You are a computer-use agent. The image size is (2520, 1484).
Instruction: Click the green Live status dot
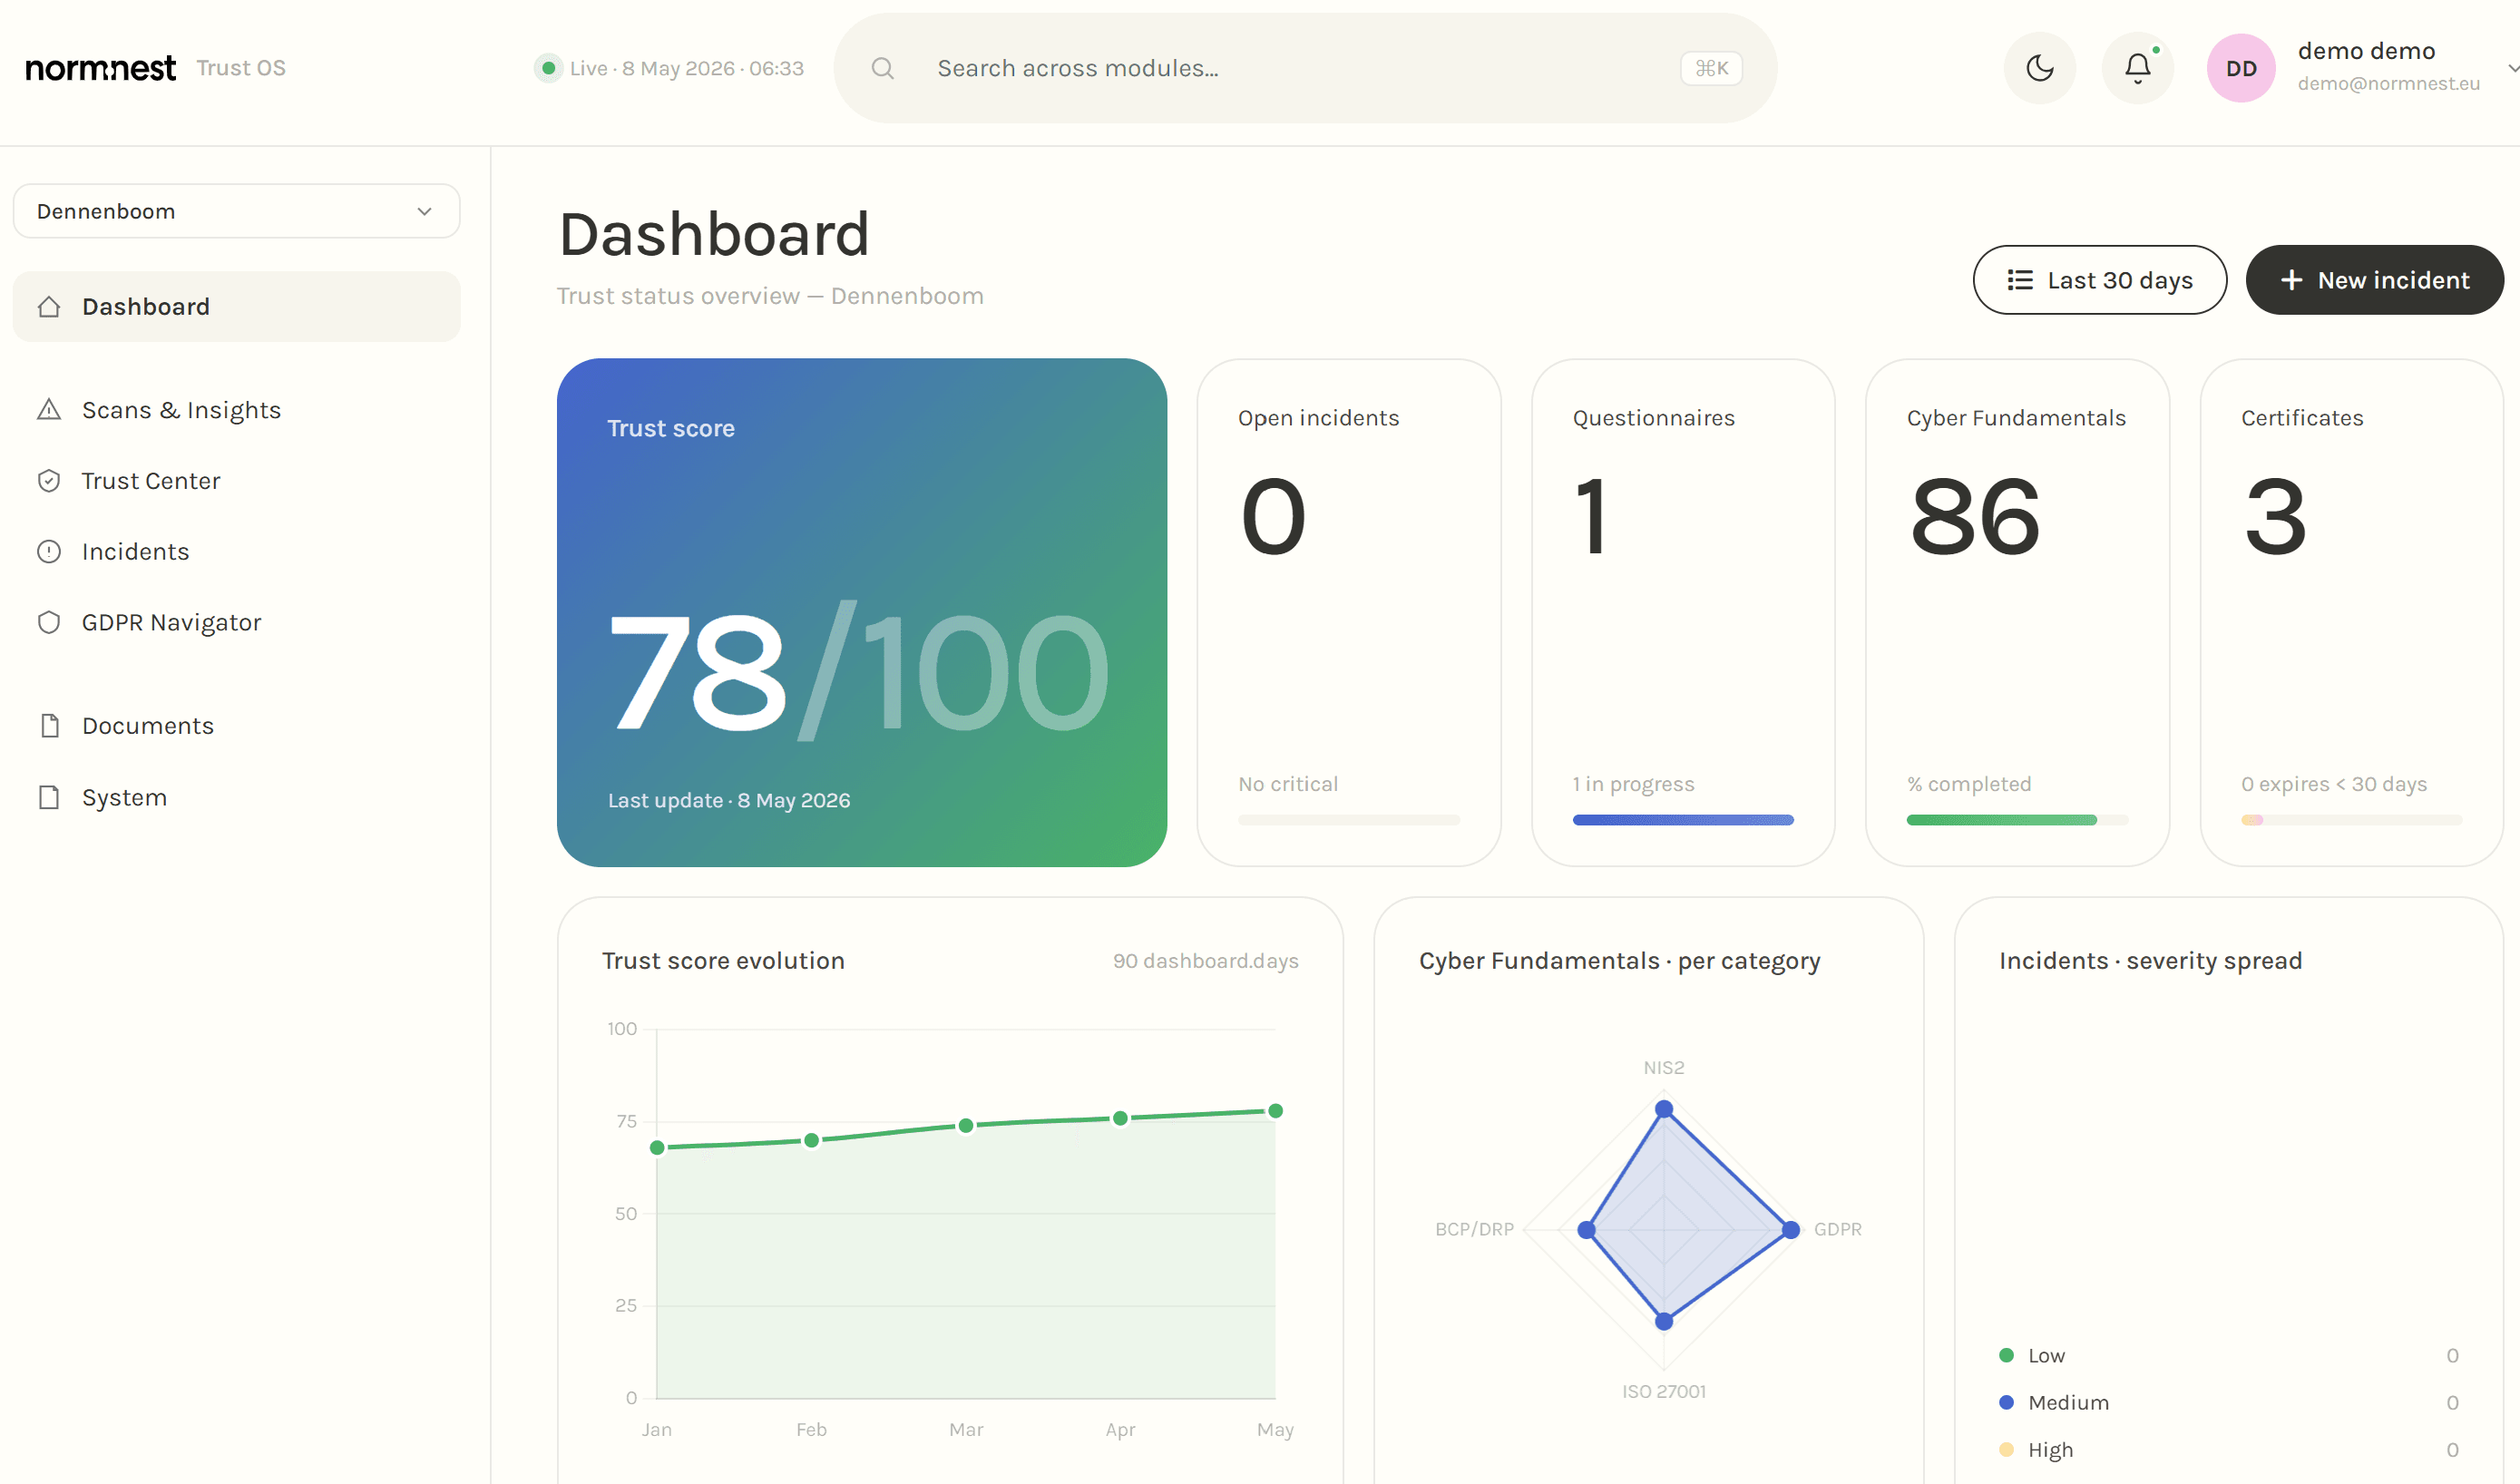pyautogui.click(x=548, y=68)
